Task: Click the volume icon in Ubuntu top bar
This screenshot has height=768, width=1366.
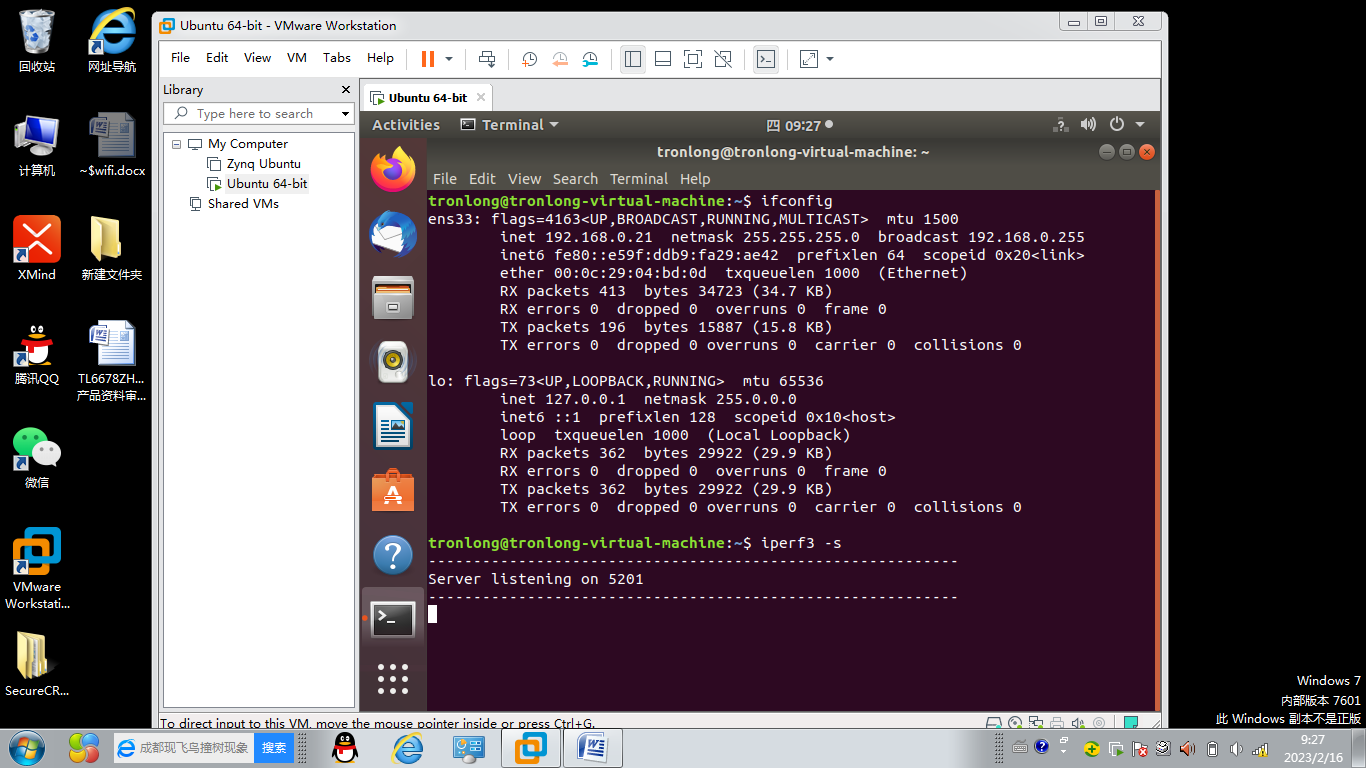Action: click(1089, 125)
